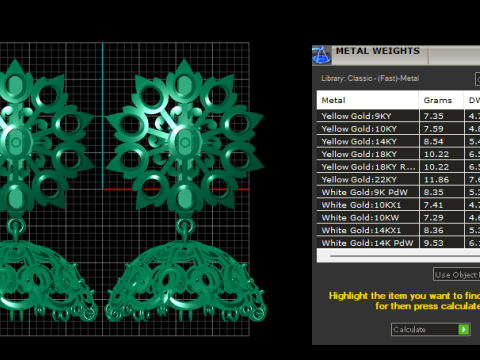Click the green arrow on Calculate button
Screen dimensions: 480x360
(464, 330)
